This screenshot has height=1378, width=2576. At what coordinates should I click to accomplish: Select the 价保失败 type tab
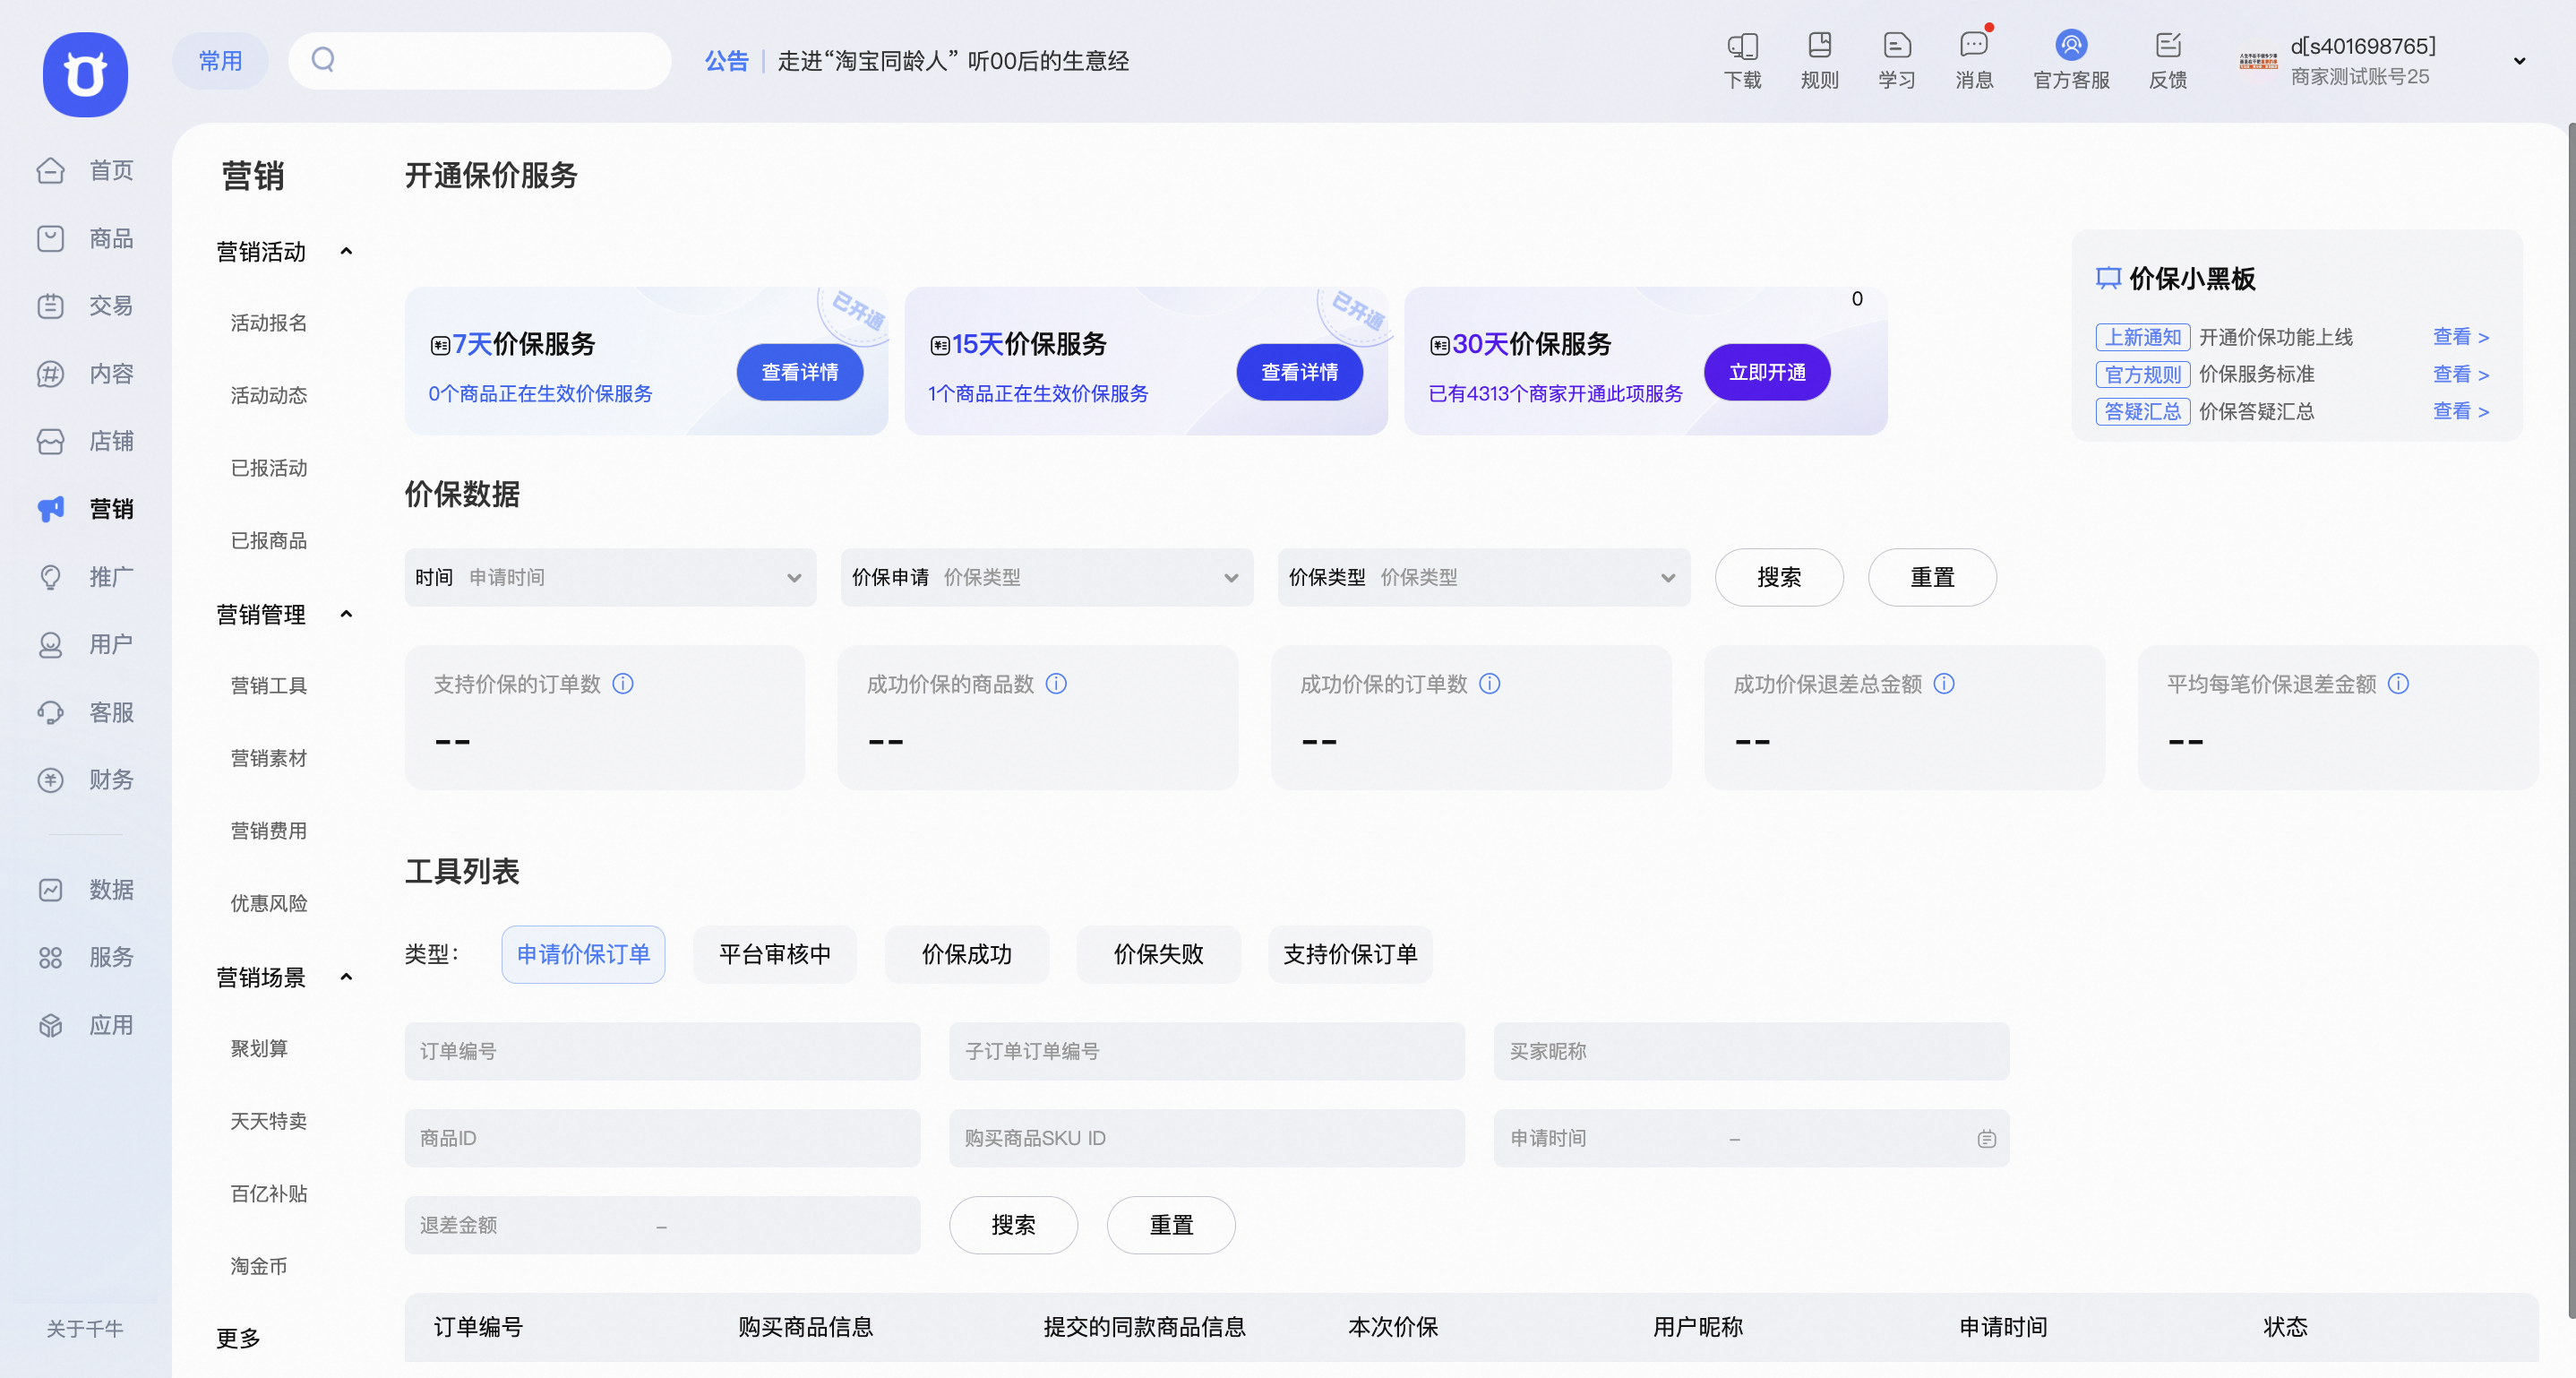pyautogui.click(x=1159, y=954)
